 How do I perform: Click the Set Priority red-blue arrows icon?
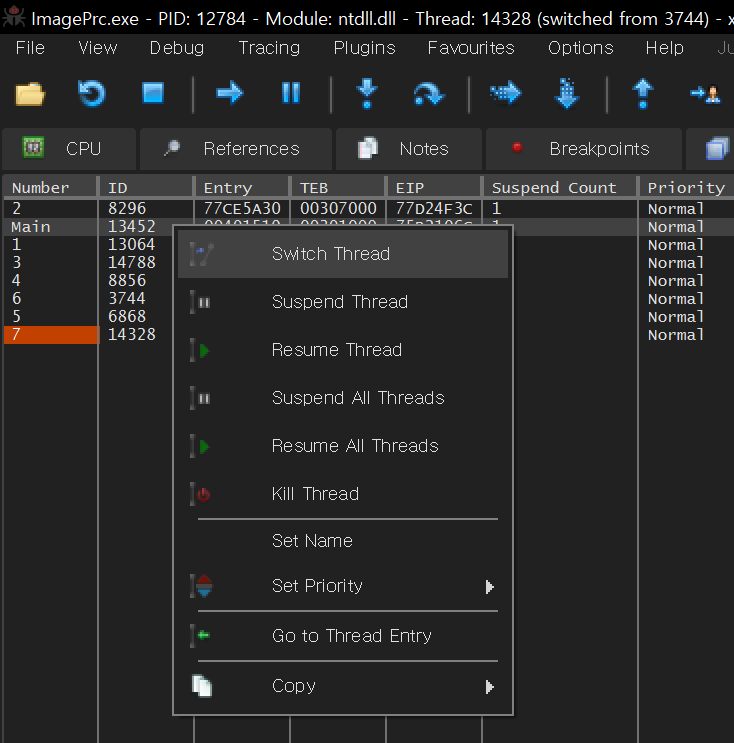coord(202,586)
